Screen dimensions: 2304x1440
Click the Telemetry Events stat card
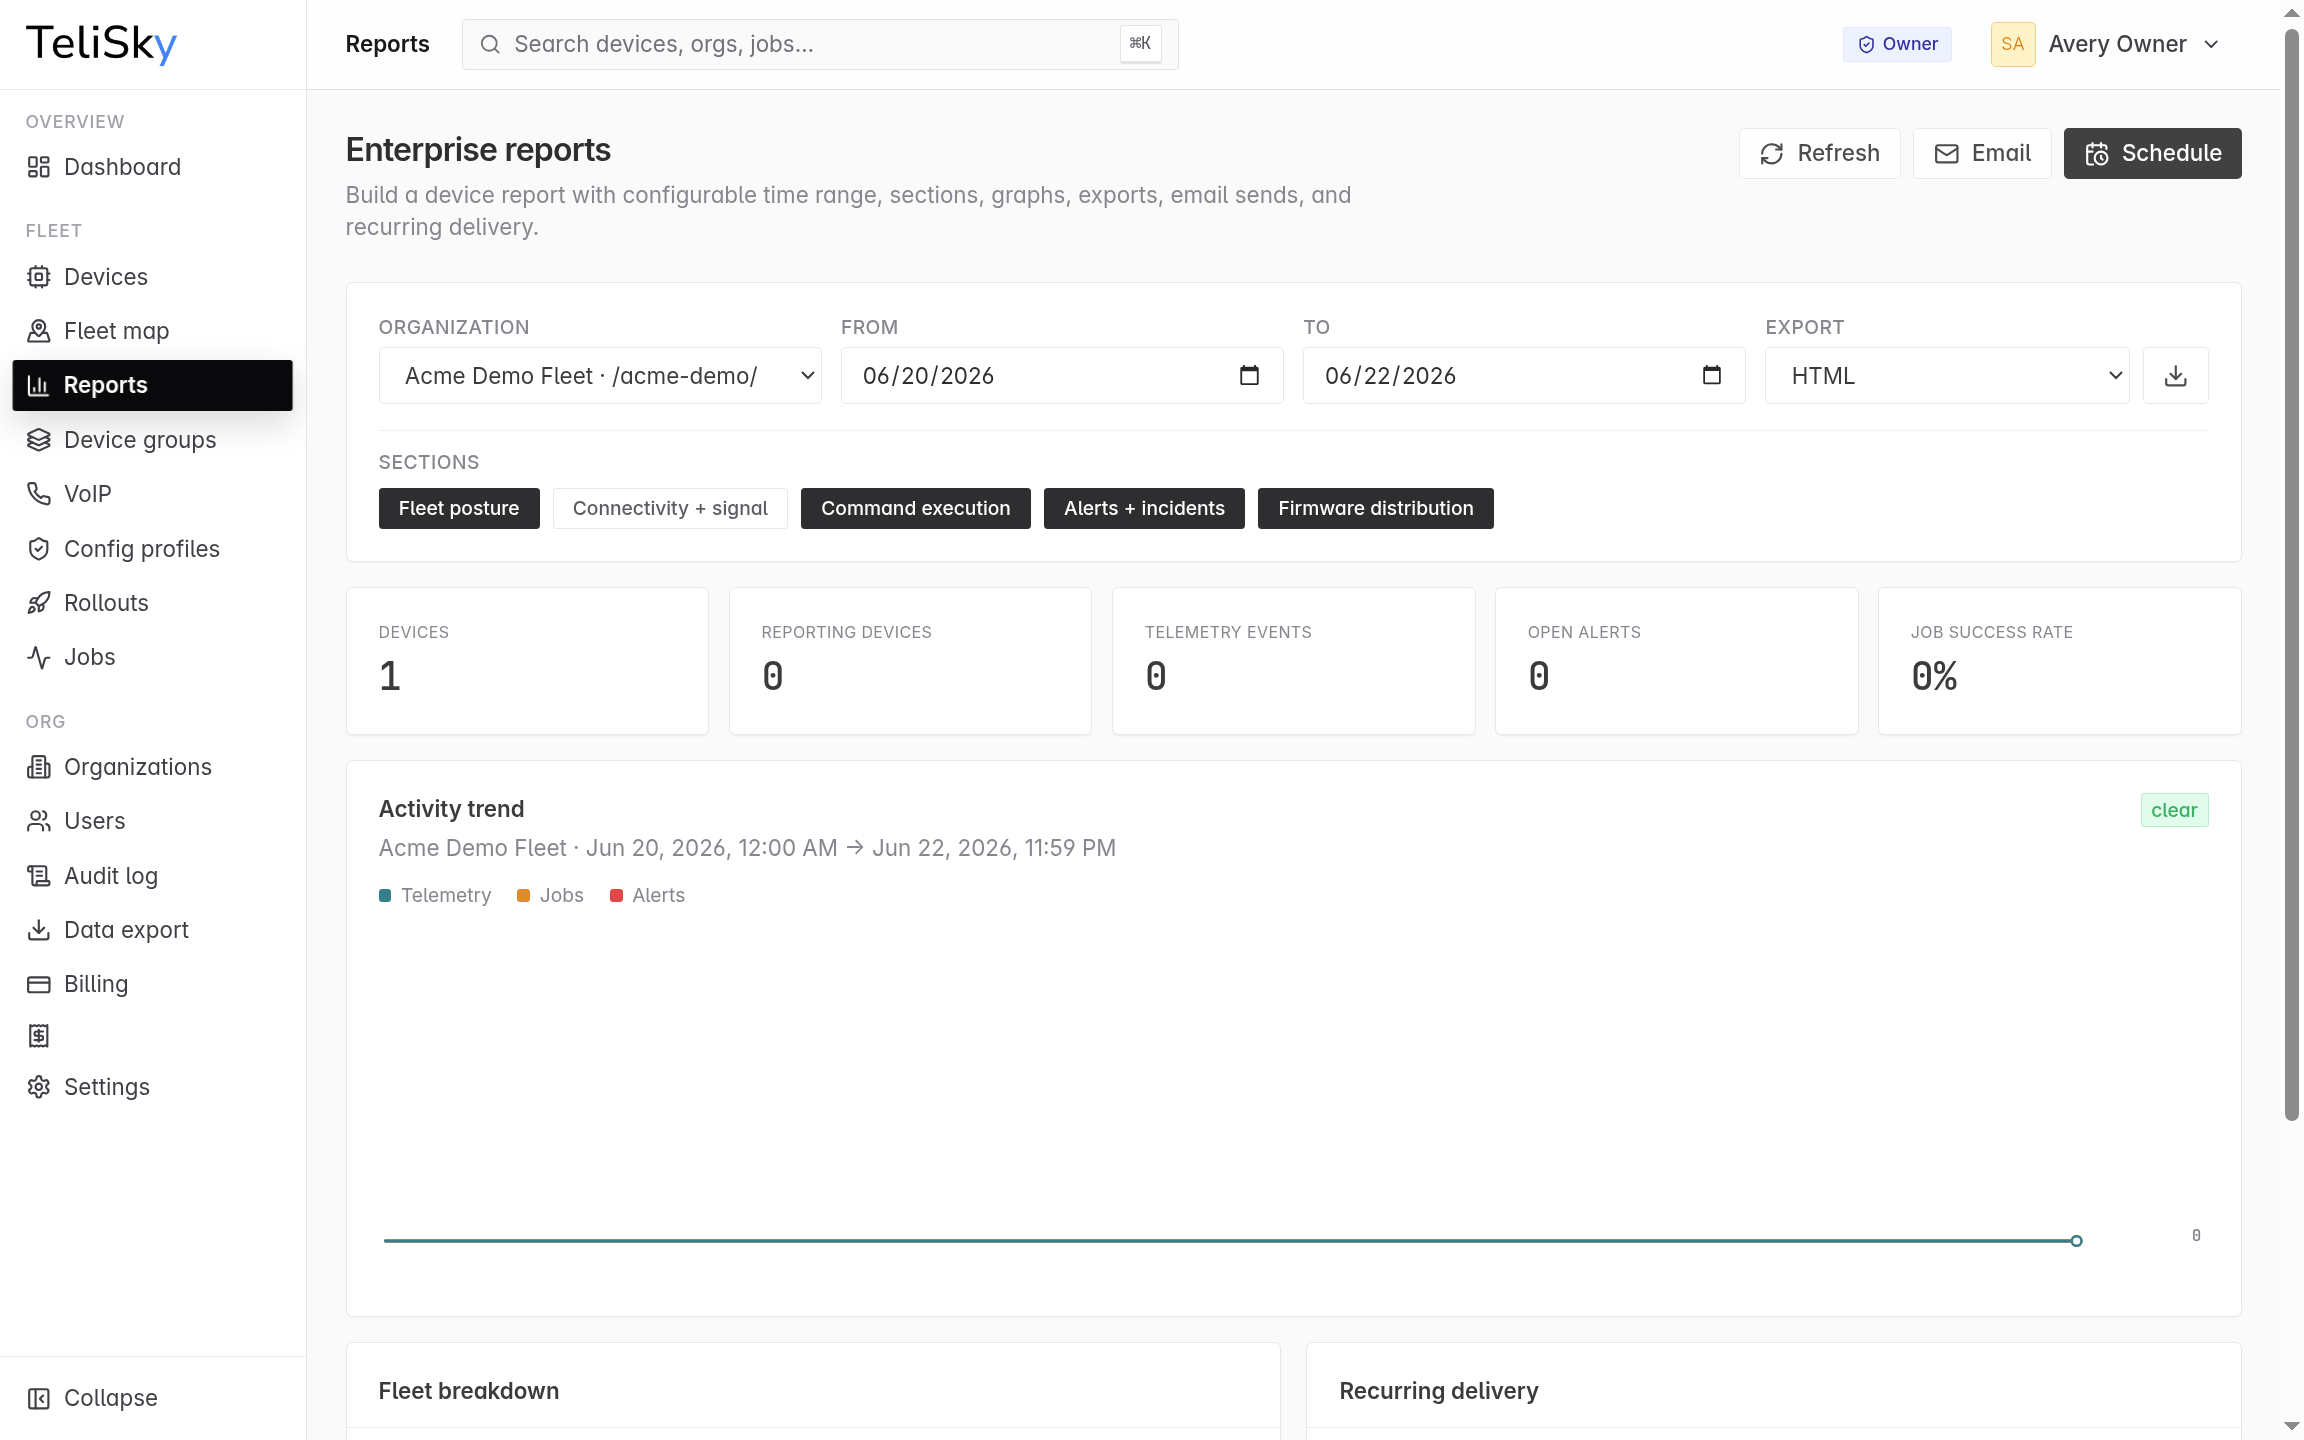[1294, 661]
